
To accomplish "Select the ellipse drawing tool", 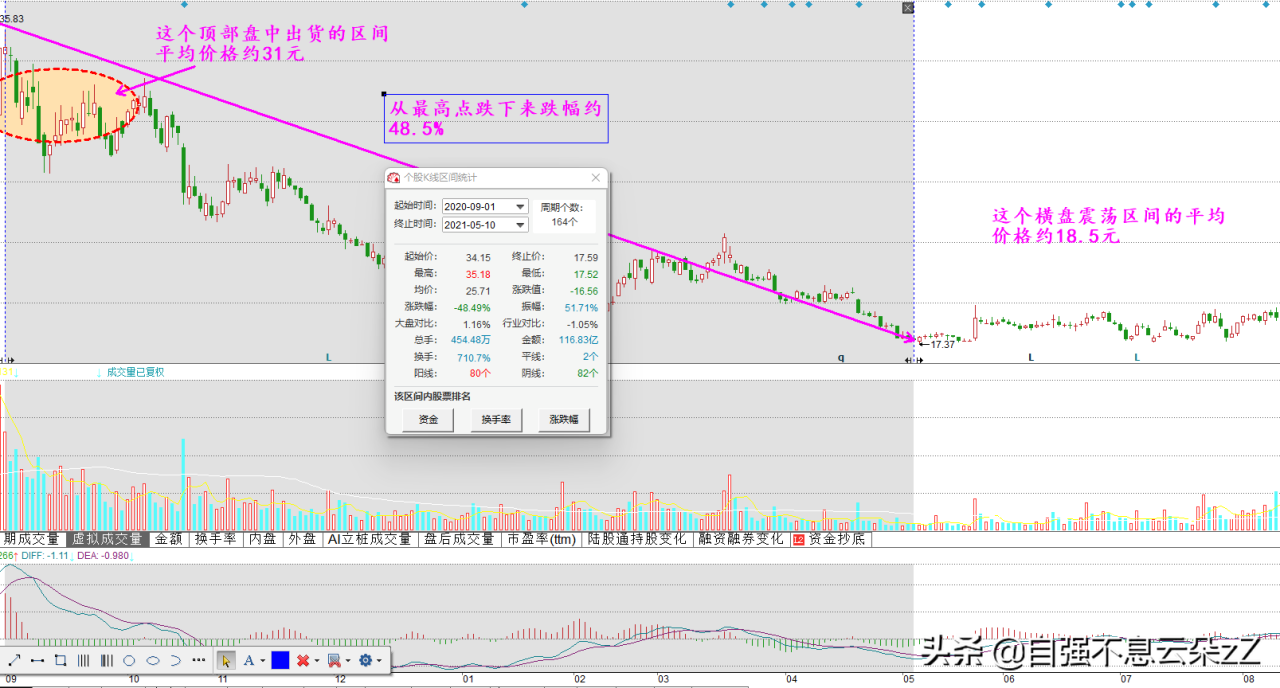I will click(152, 660).
